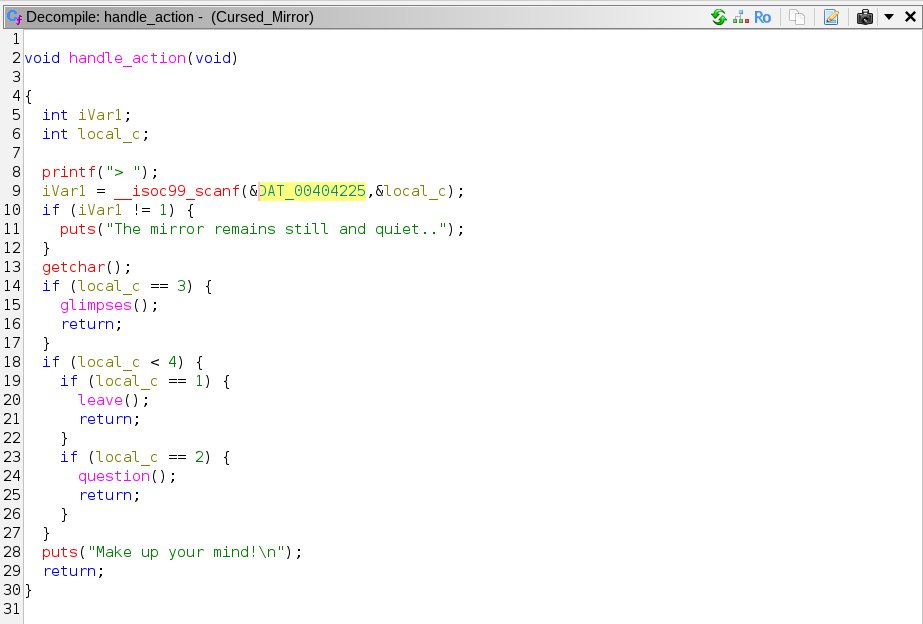The width and height of the screenshot is (923, 624).
Task: Click the puts call on line 11
Action: point(78,230)
